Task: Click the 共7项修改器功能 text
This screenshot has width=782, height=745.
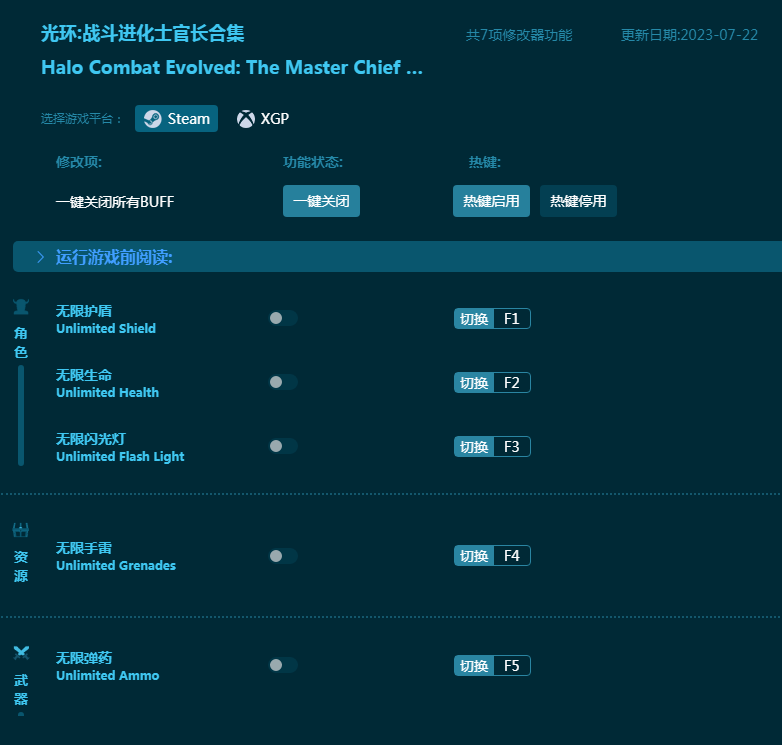Action: coord(519,35)
